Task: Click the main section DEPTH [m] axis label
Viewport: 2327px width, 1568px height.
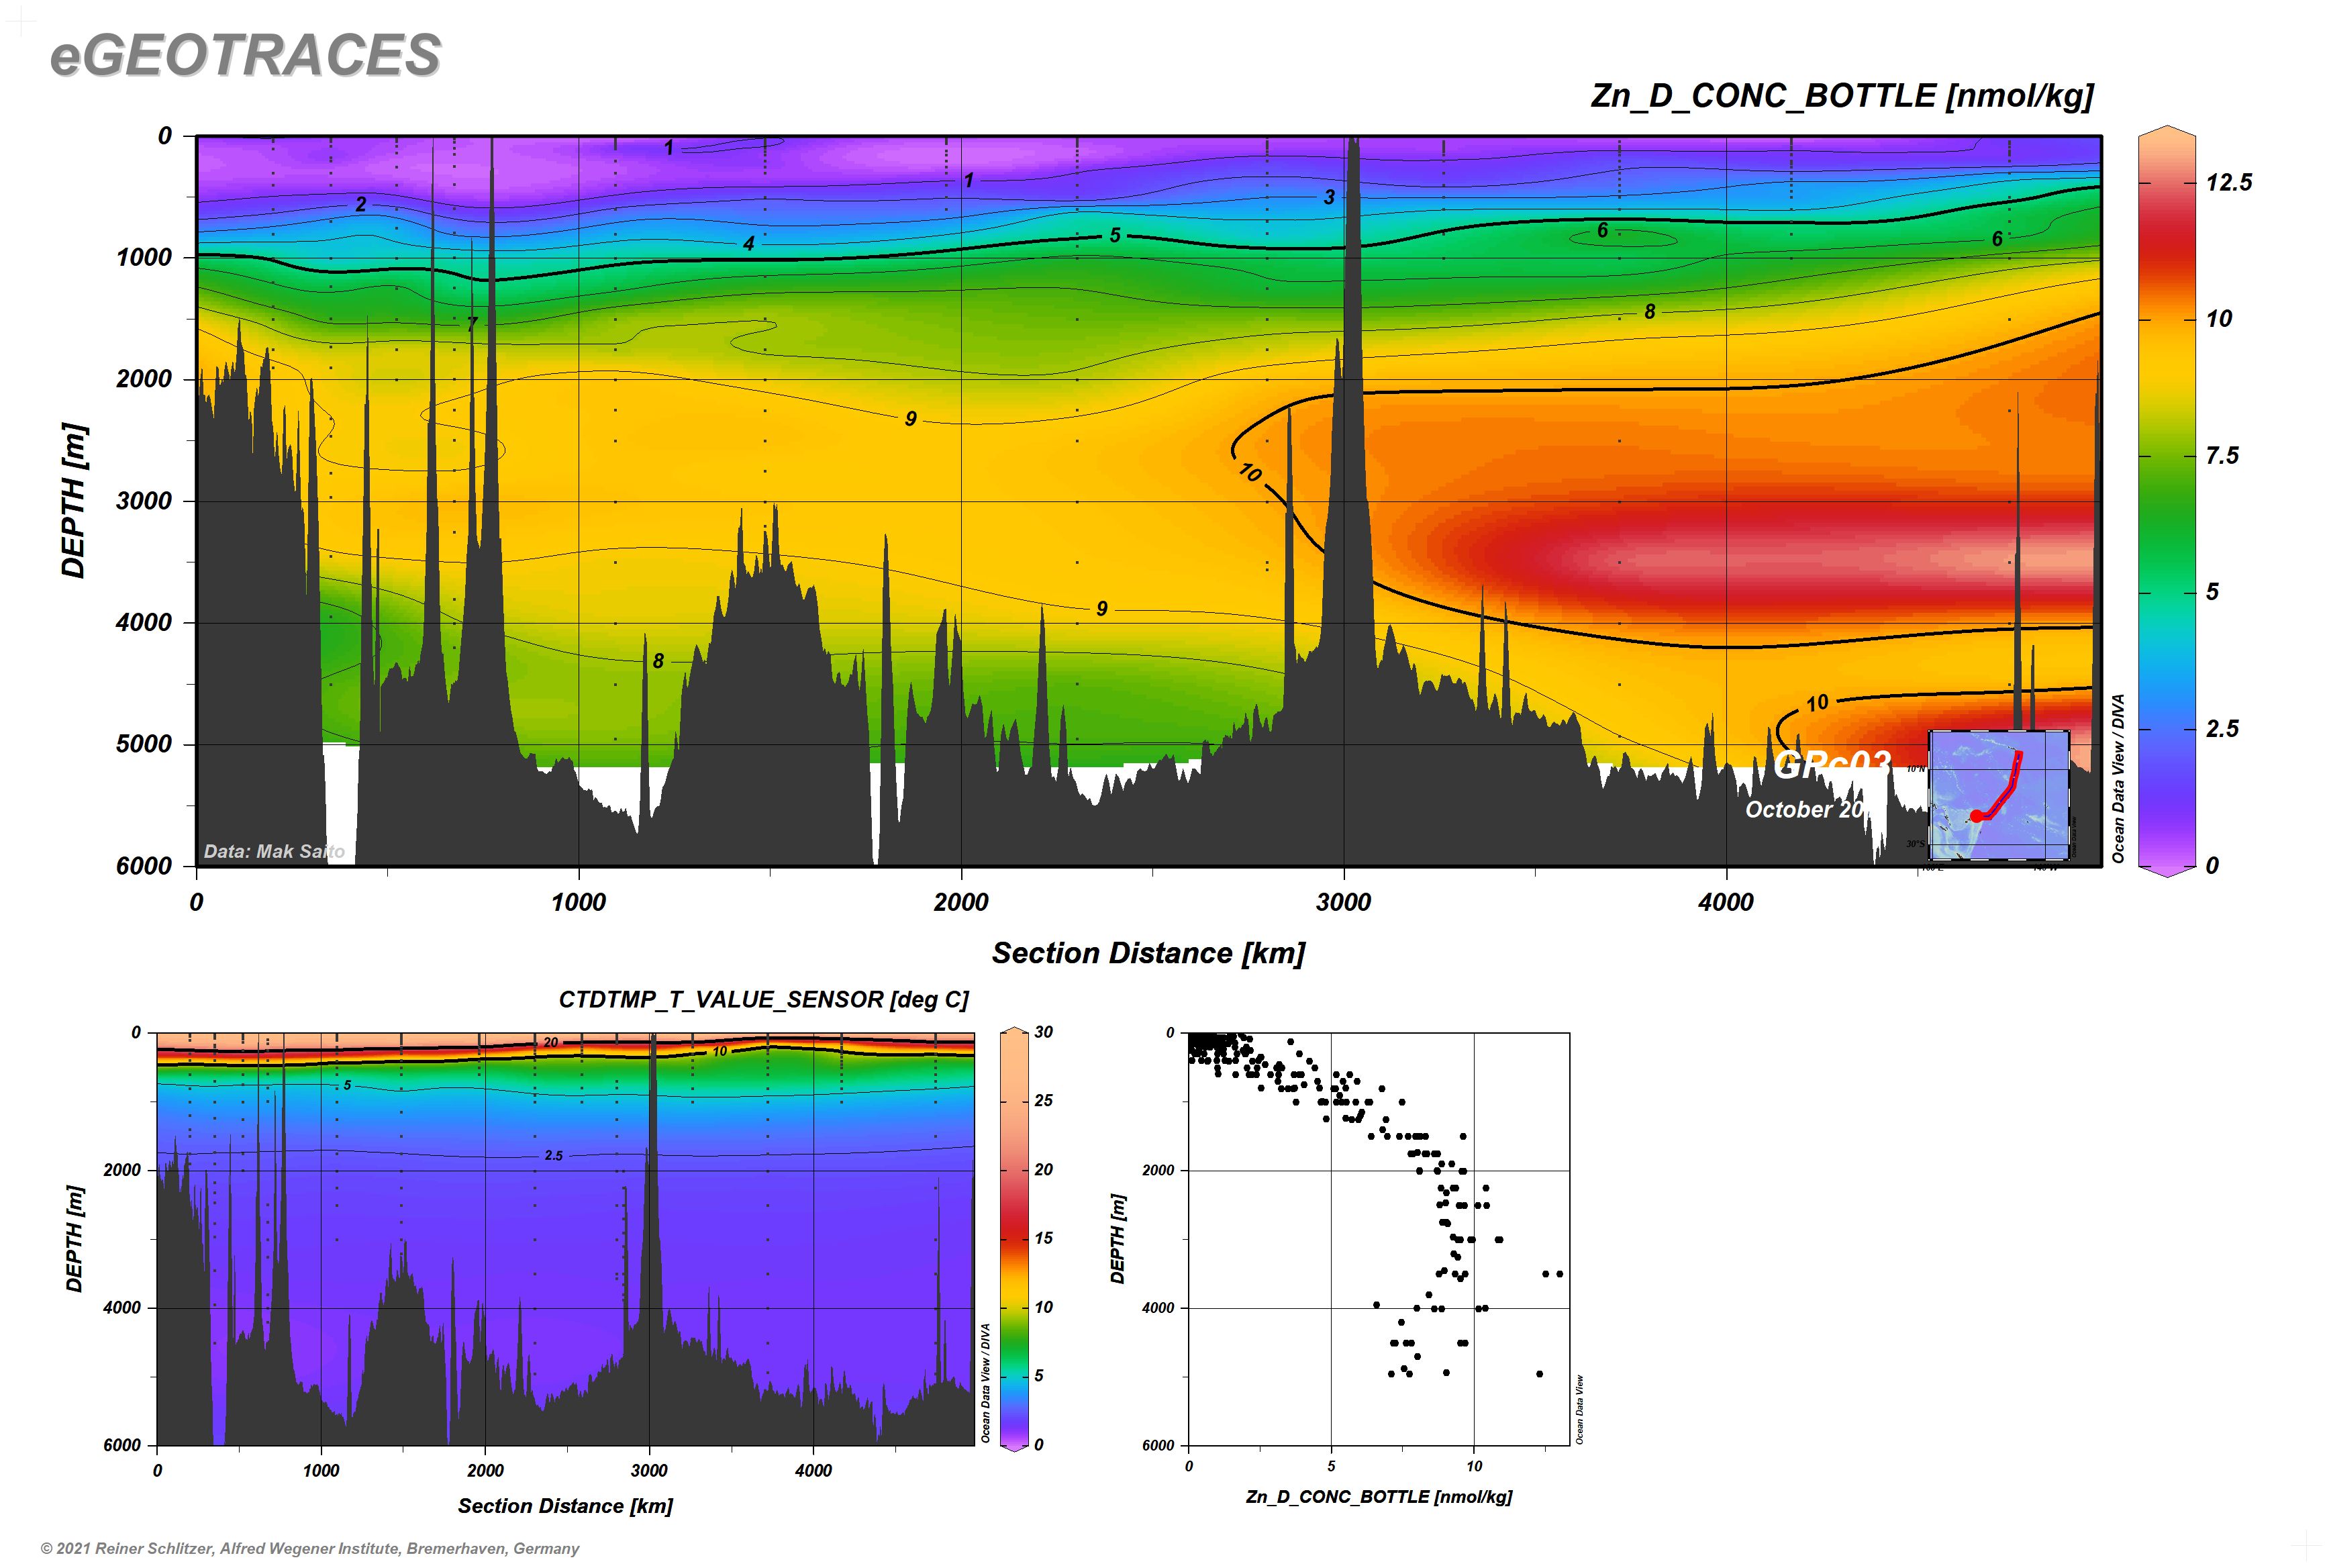Action: tap(74, 501)
